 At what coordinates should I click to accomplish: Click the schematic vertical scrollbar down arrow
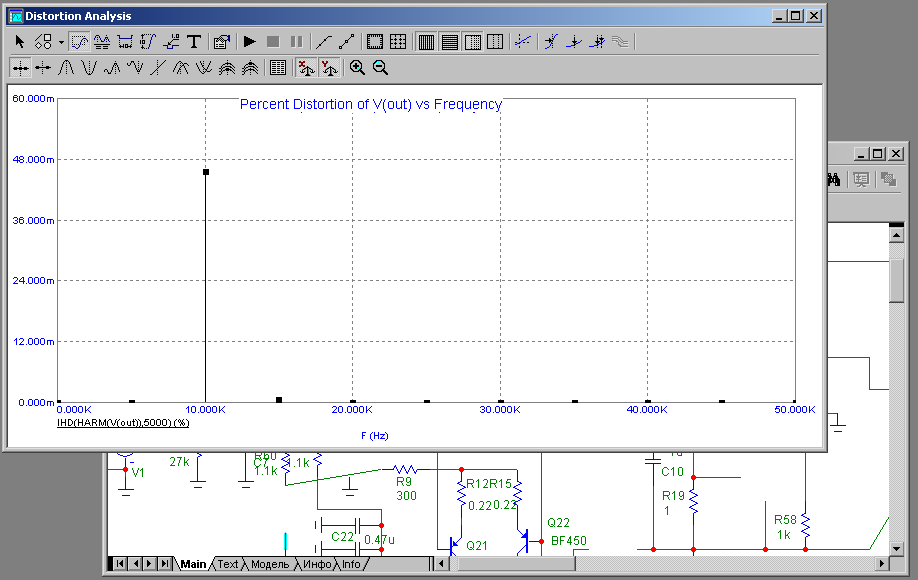[896, 548]
